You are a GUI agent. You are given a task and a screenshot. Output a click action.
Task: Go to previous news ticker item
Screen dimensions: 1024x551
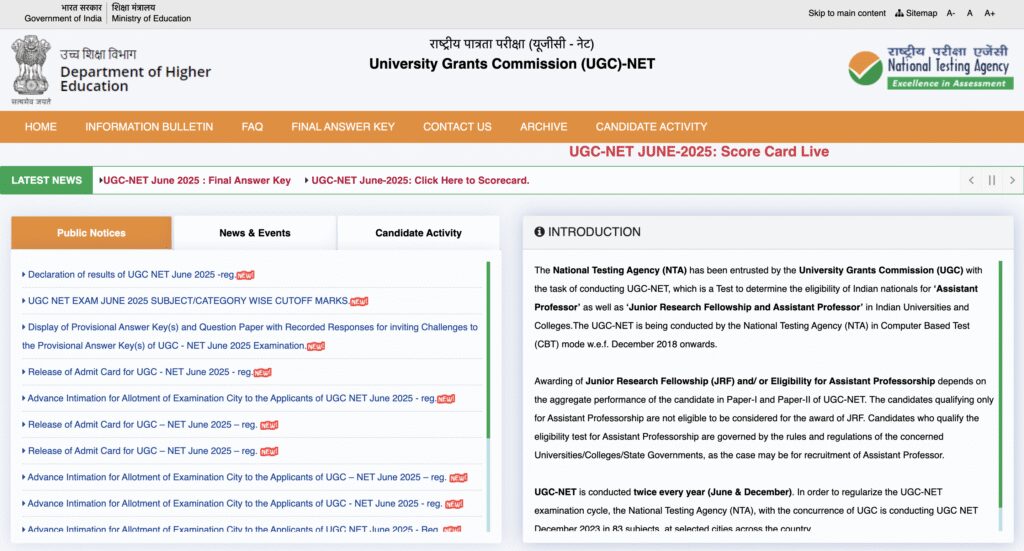click(971, 180)
